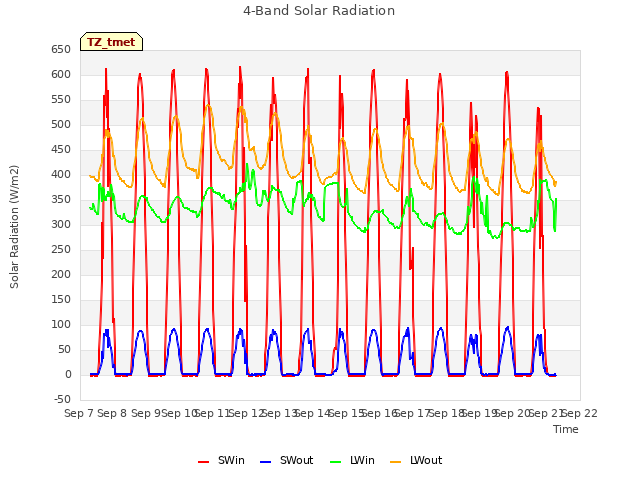Click the blue SWout legend color marker
Screen dimensions: 640x480
pyautogui.click(x=265, y=462)
